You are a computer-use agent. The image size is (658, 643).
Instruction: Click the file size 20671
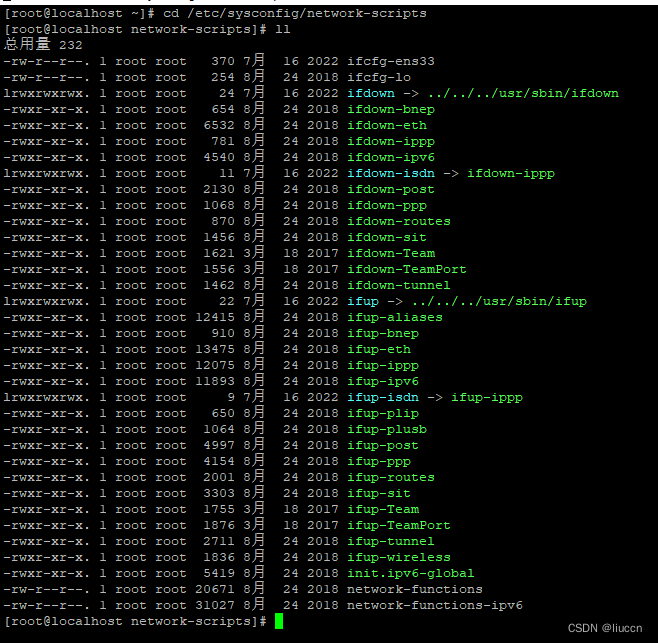pyautogui.click(x=215, y=589)
